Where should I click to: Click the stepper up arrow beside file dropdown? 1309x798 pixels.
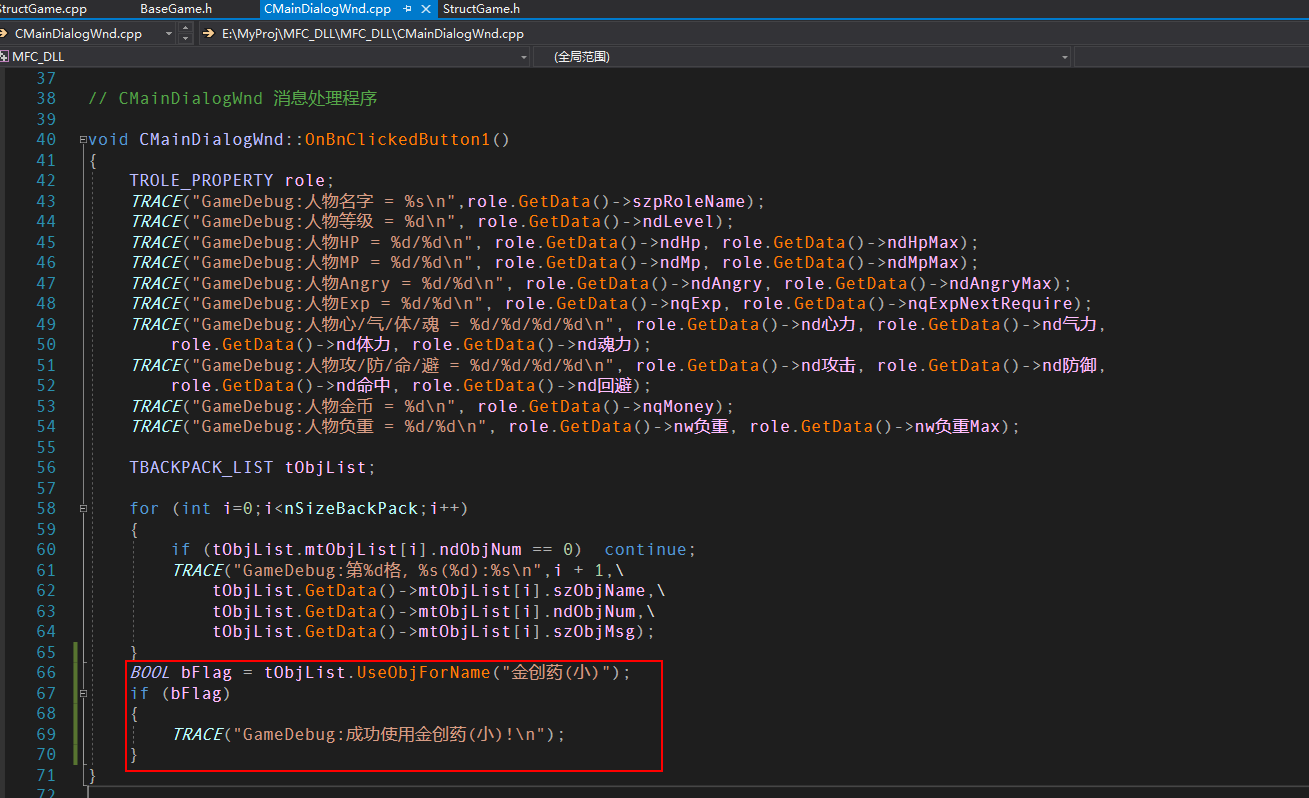click(x=186, y=29)
